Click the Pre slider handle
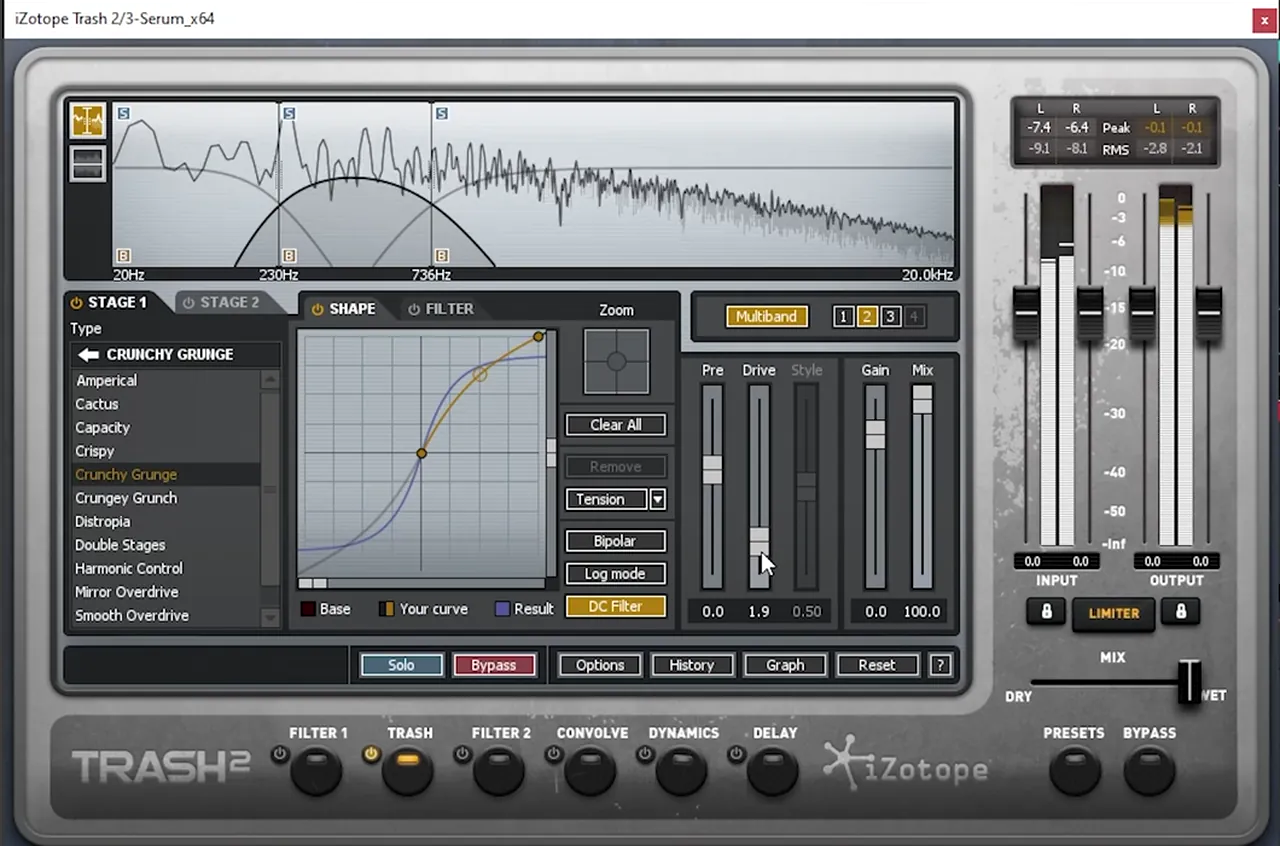The height and width of the screenshot is (846, 1280). [712, 470]
